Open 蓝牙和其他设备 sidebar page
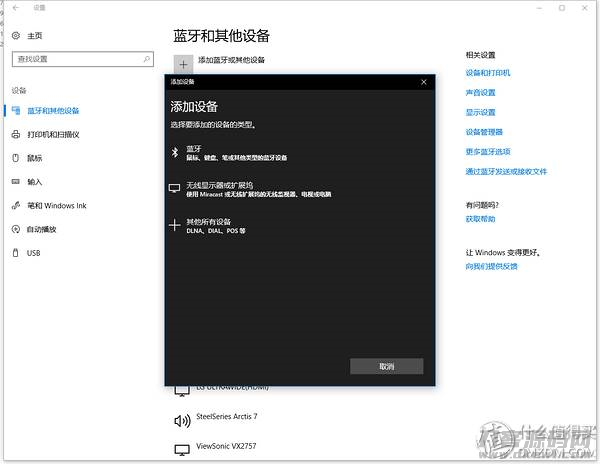The image size is (600, 464). point(53,111)
